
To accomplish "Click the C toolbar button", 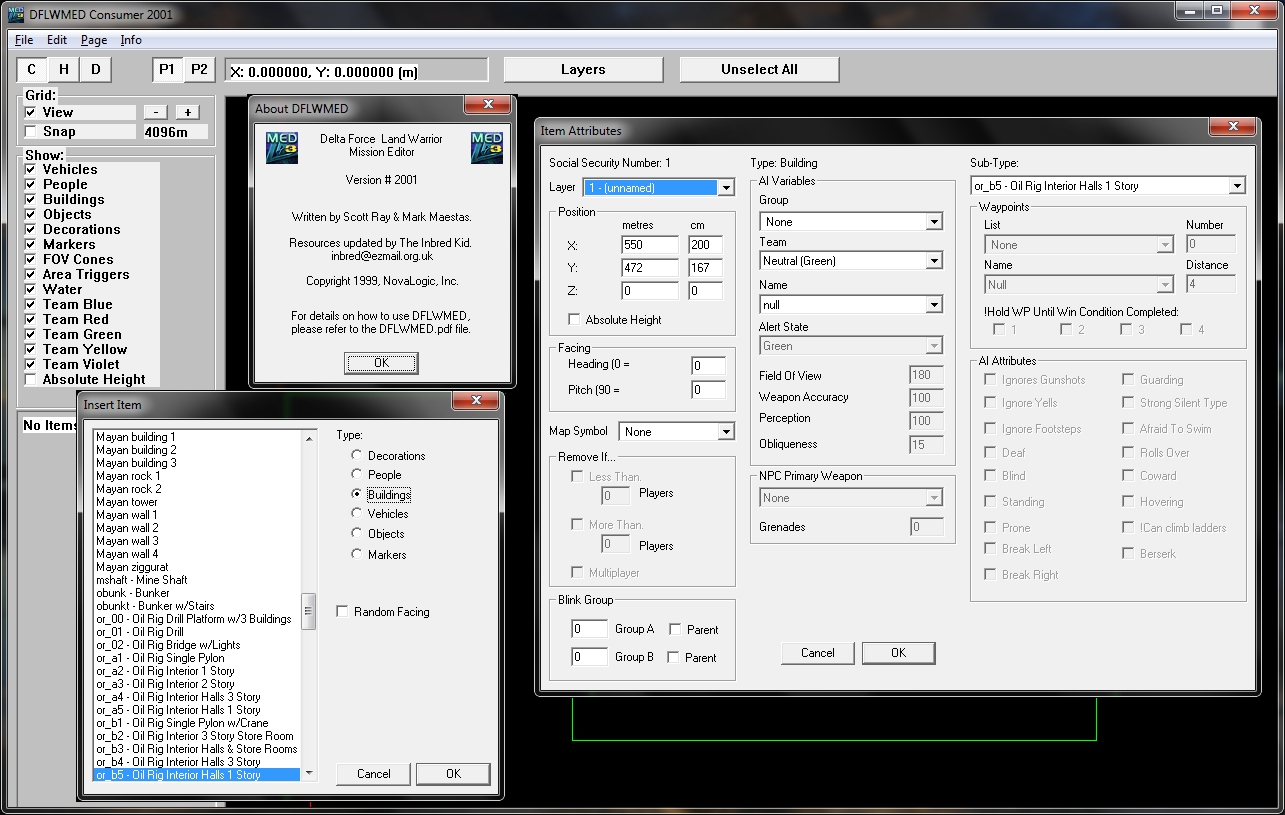I will point(32,69).
